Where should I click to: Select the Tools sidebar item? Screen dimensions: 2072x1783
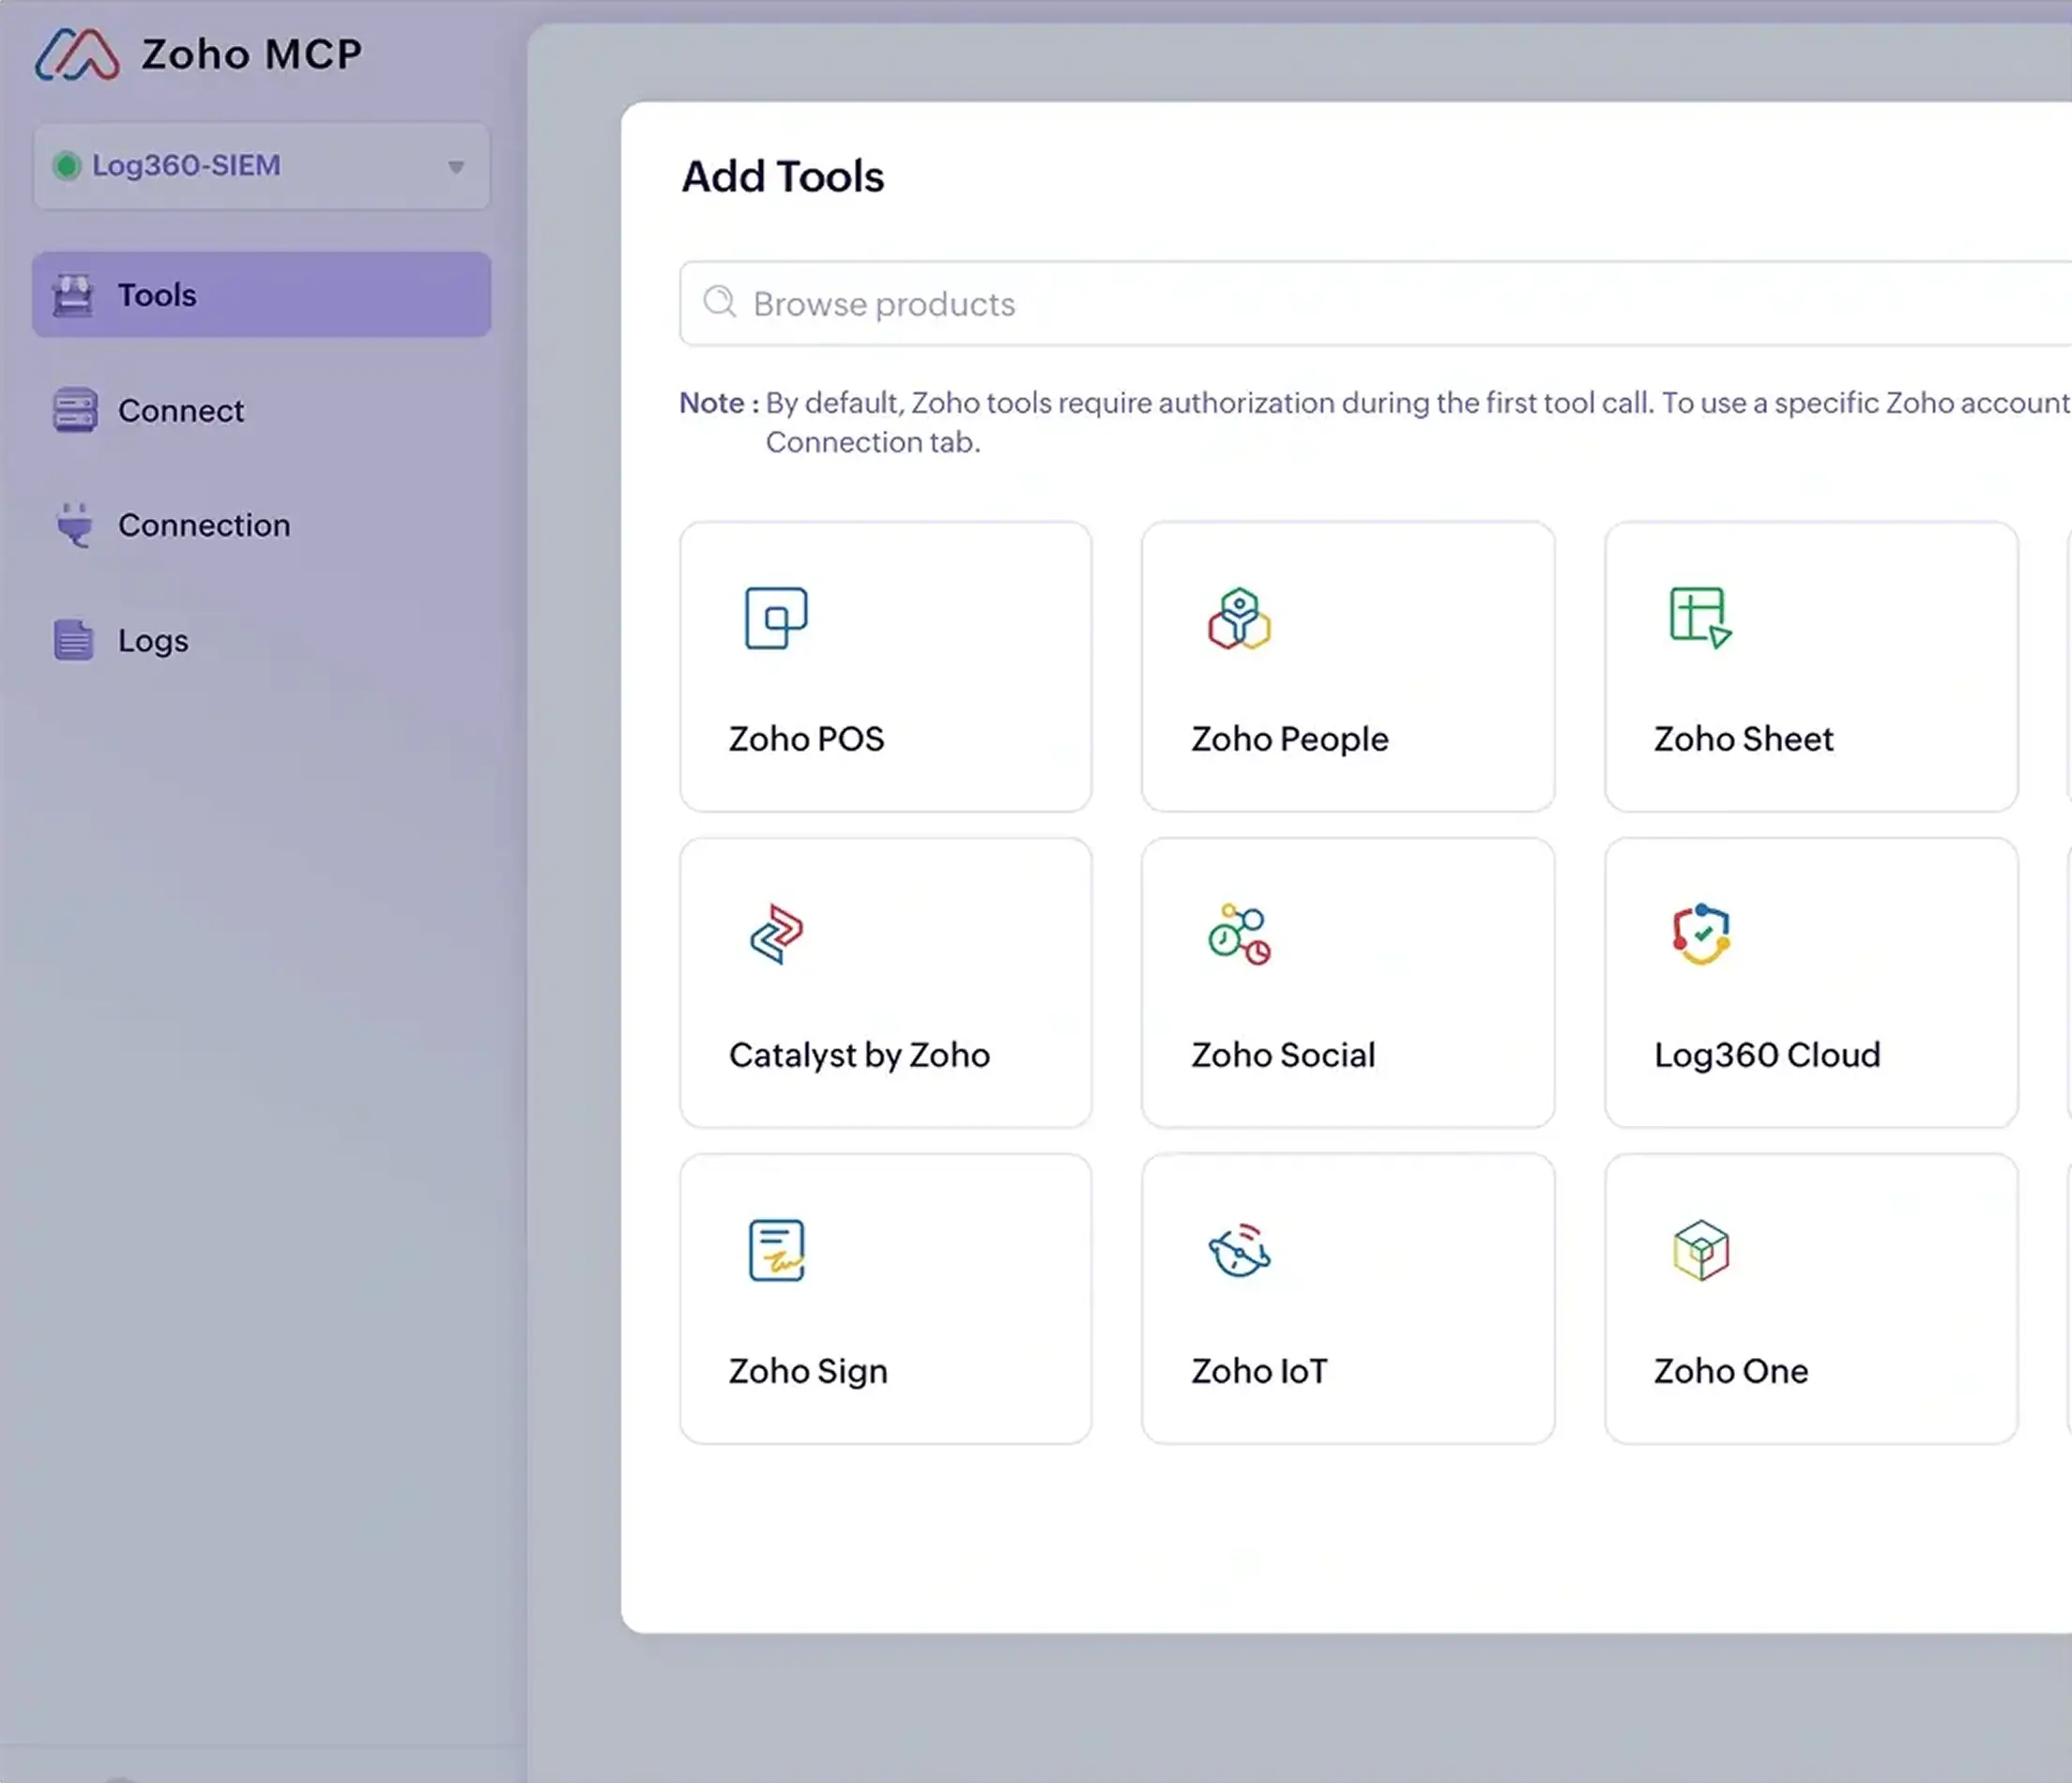262,295
